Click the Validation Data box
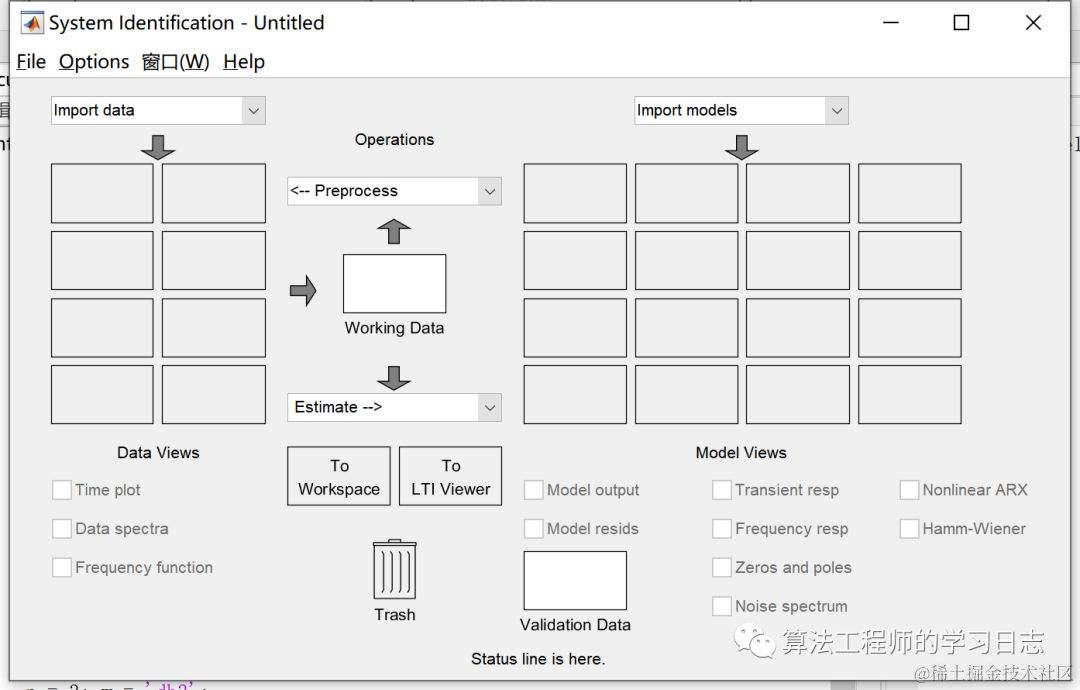The image size is (1080, 690). click(x=575, y=581)
